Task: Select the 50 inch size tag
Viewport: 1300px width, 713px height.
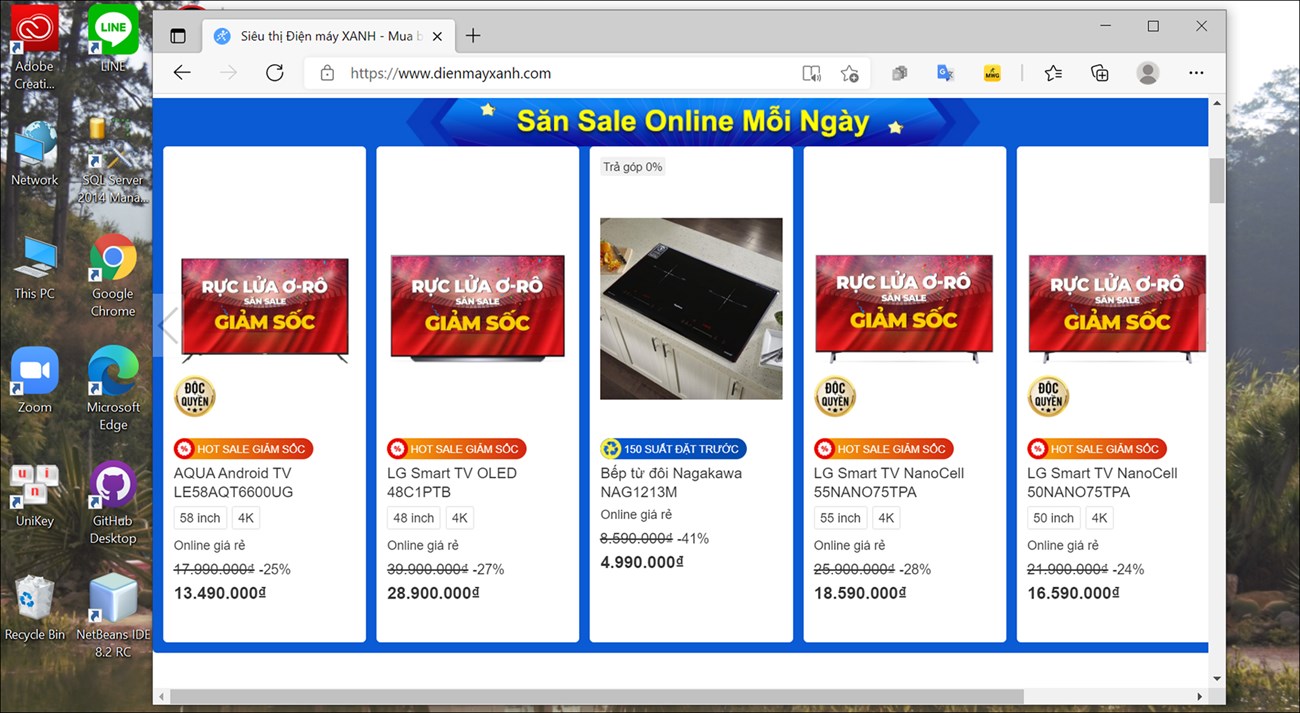Action: click(x=1053, y=518)
